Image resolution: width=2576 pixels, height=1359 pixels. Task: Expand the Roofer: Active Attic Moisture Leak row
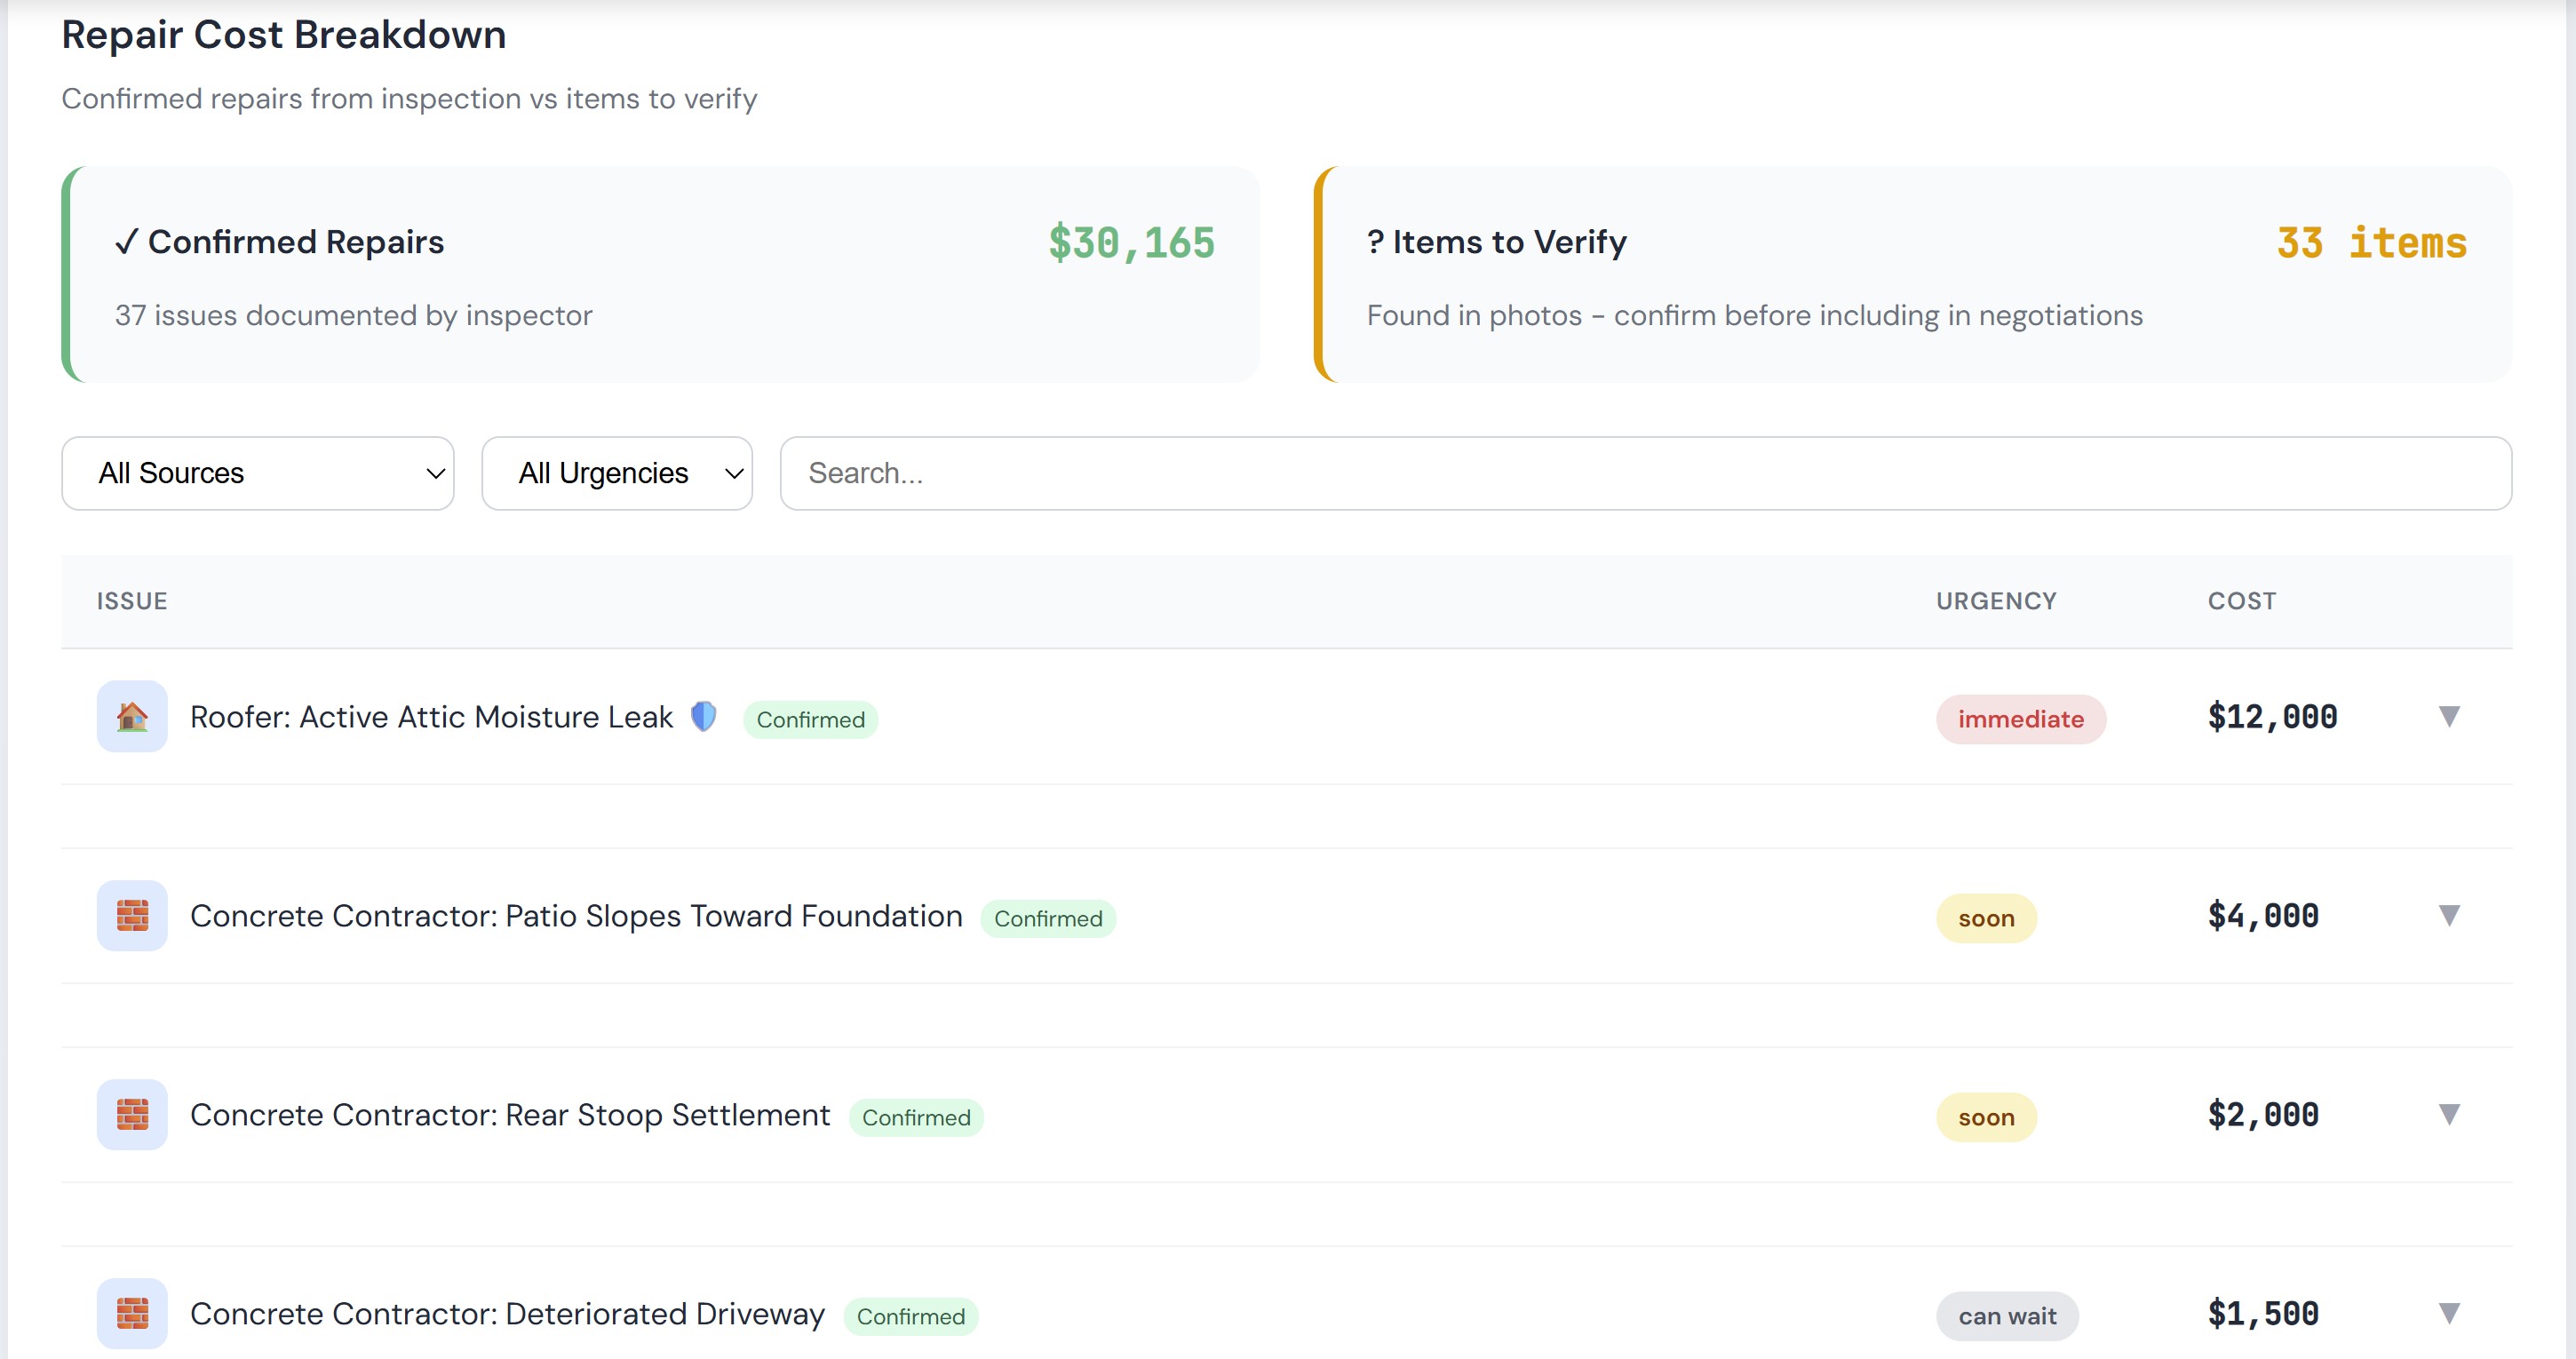[x=2449, y=716]
